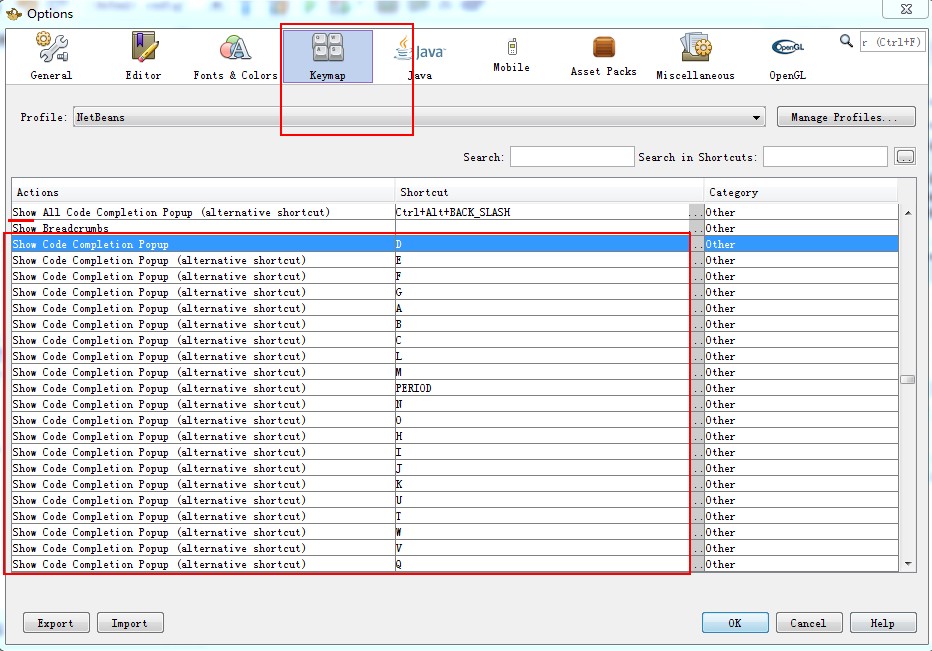Click the shortcut cell showing W
932x651 pixels.
541,532
